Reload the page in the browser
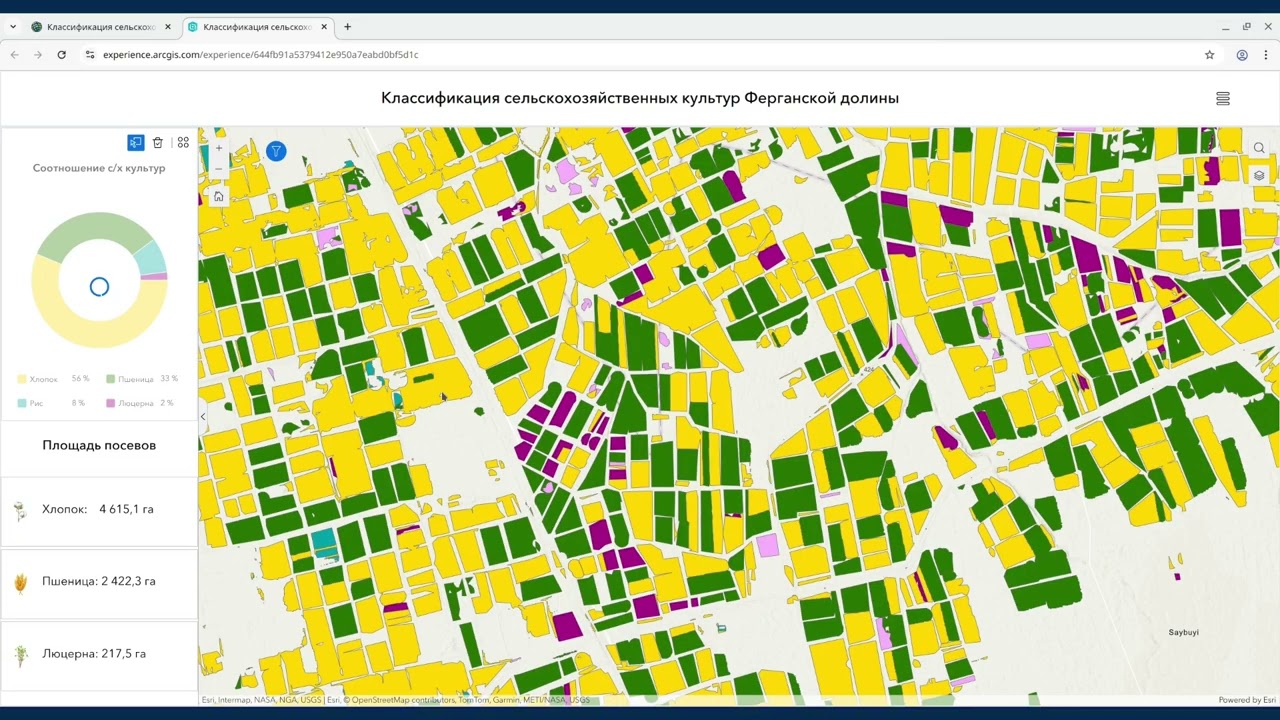The height and width of the screenshot is (720, 1280). 62,55
